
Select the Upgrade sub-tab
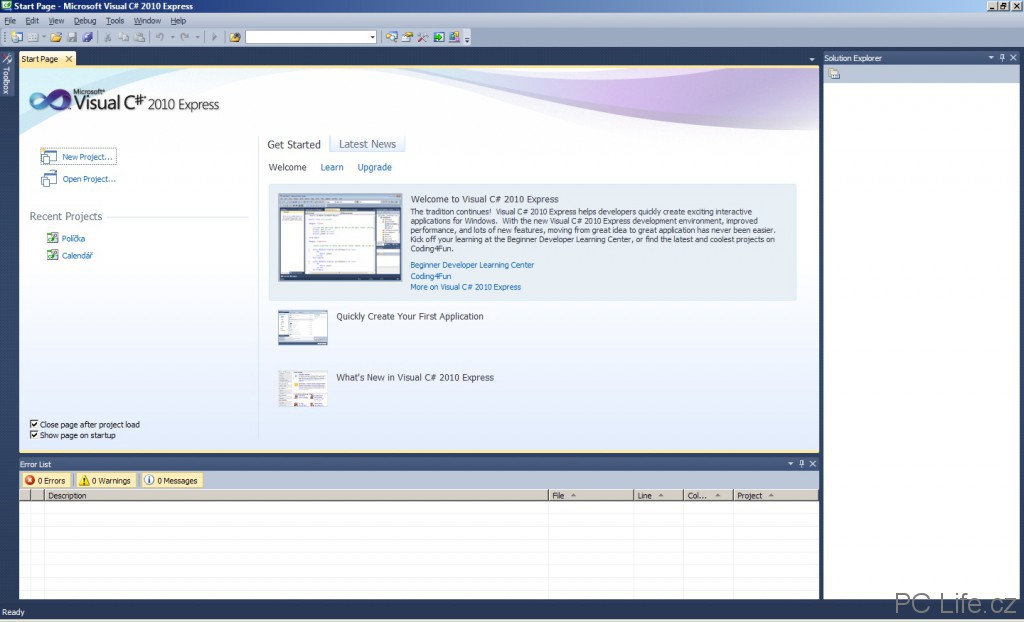[374, 167]
